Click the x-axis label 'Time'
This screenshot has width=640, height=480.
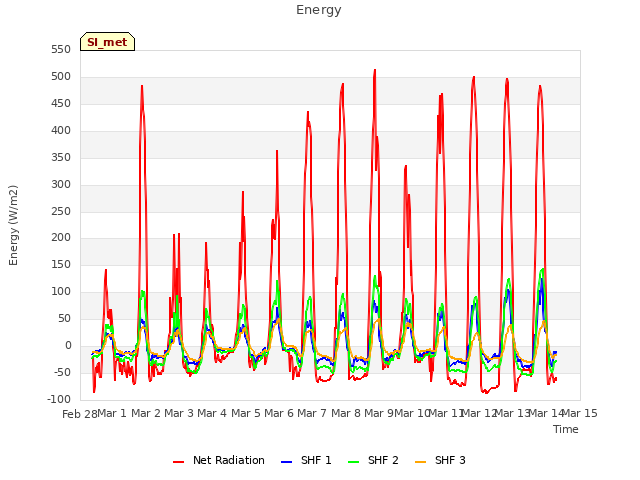(x=566, y=429)
